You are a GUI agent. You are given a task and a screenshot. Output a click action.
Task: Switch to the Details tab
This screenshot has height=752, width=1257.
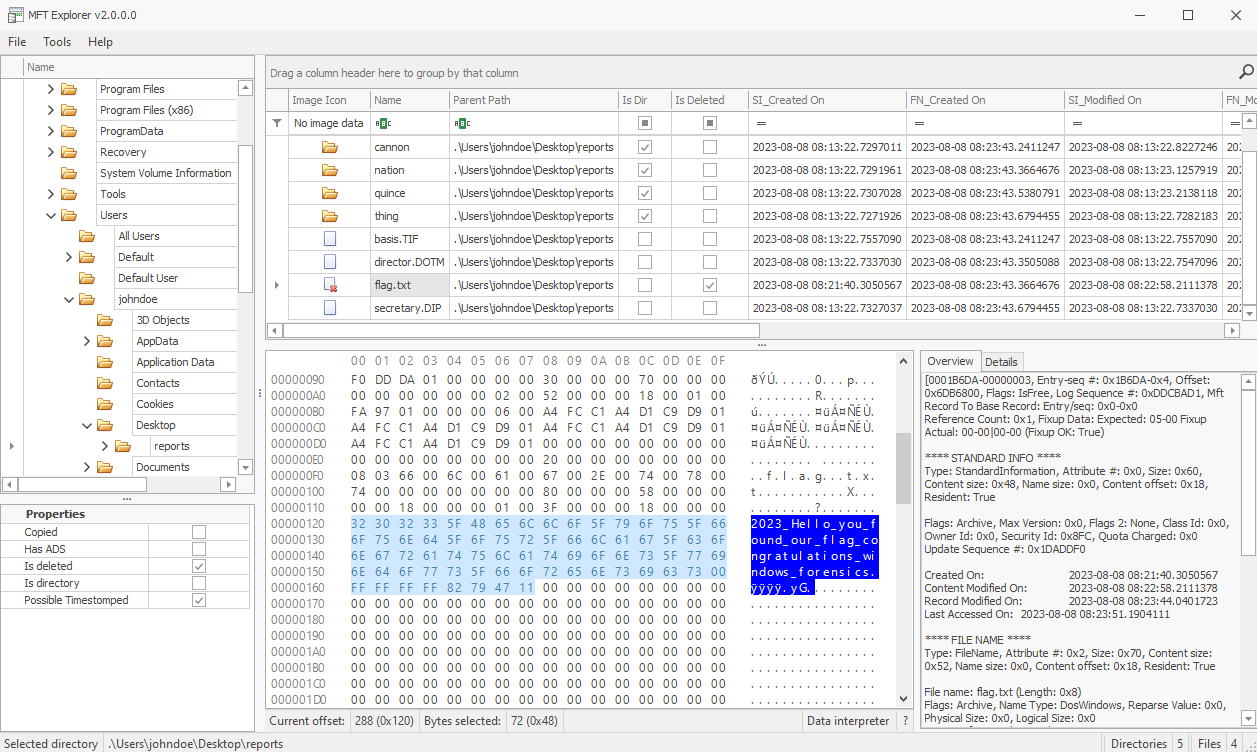[x=1001, y=361]
